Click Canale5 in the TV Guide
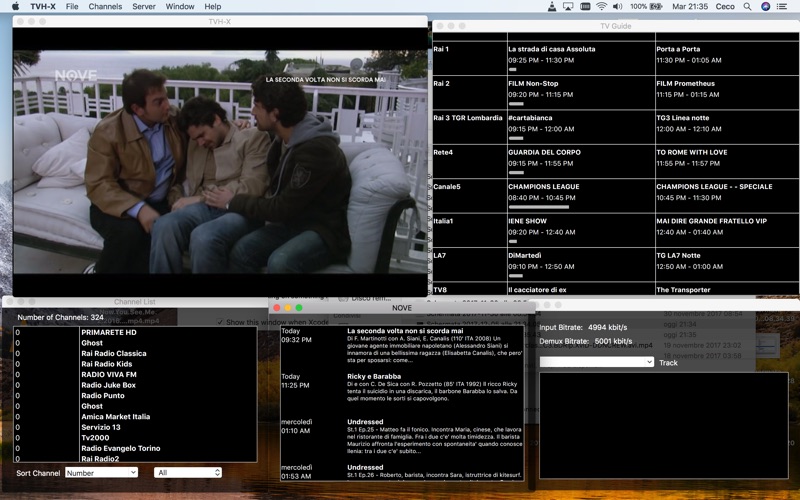This screenshot has height=500, width=800. pos(447,186)
